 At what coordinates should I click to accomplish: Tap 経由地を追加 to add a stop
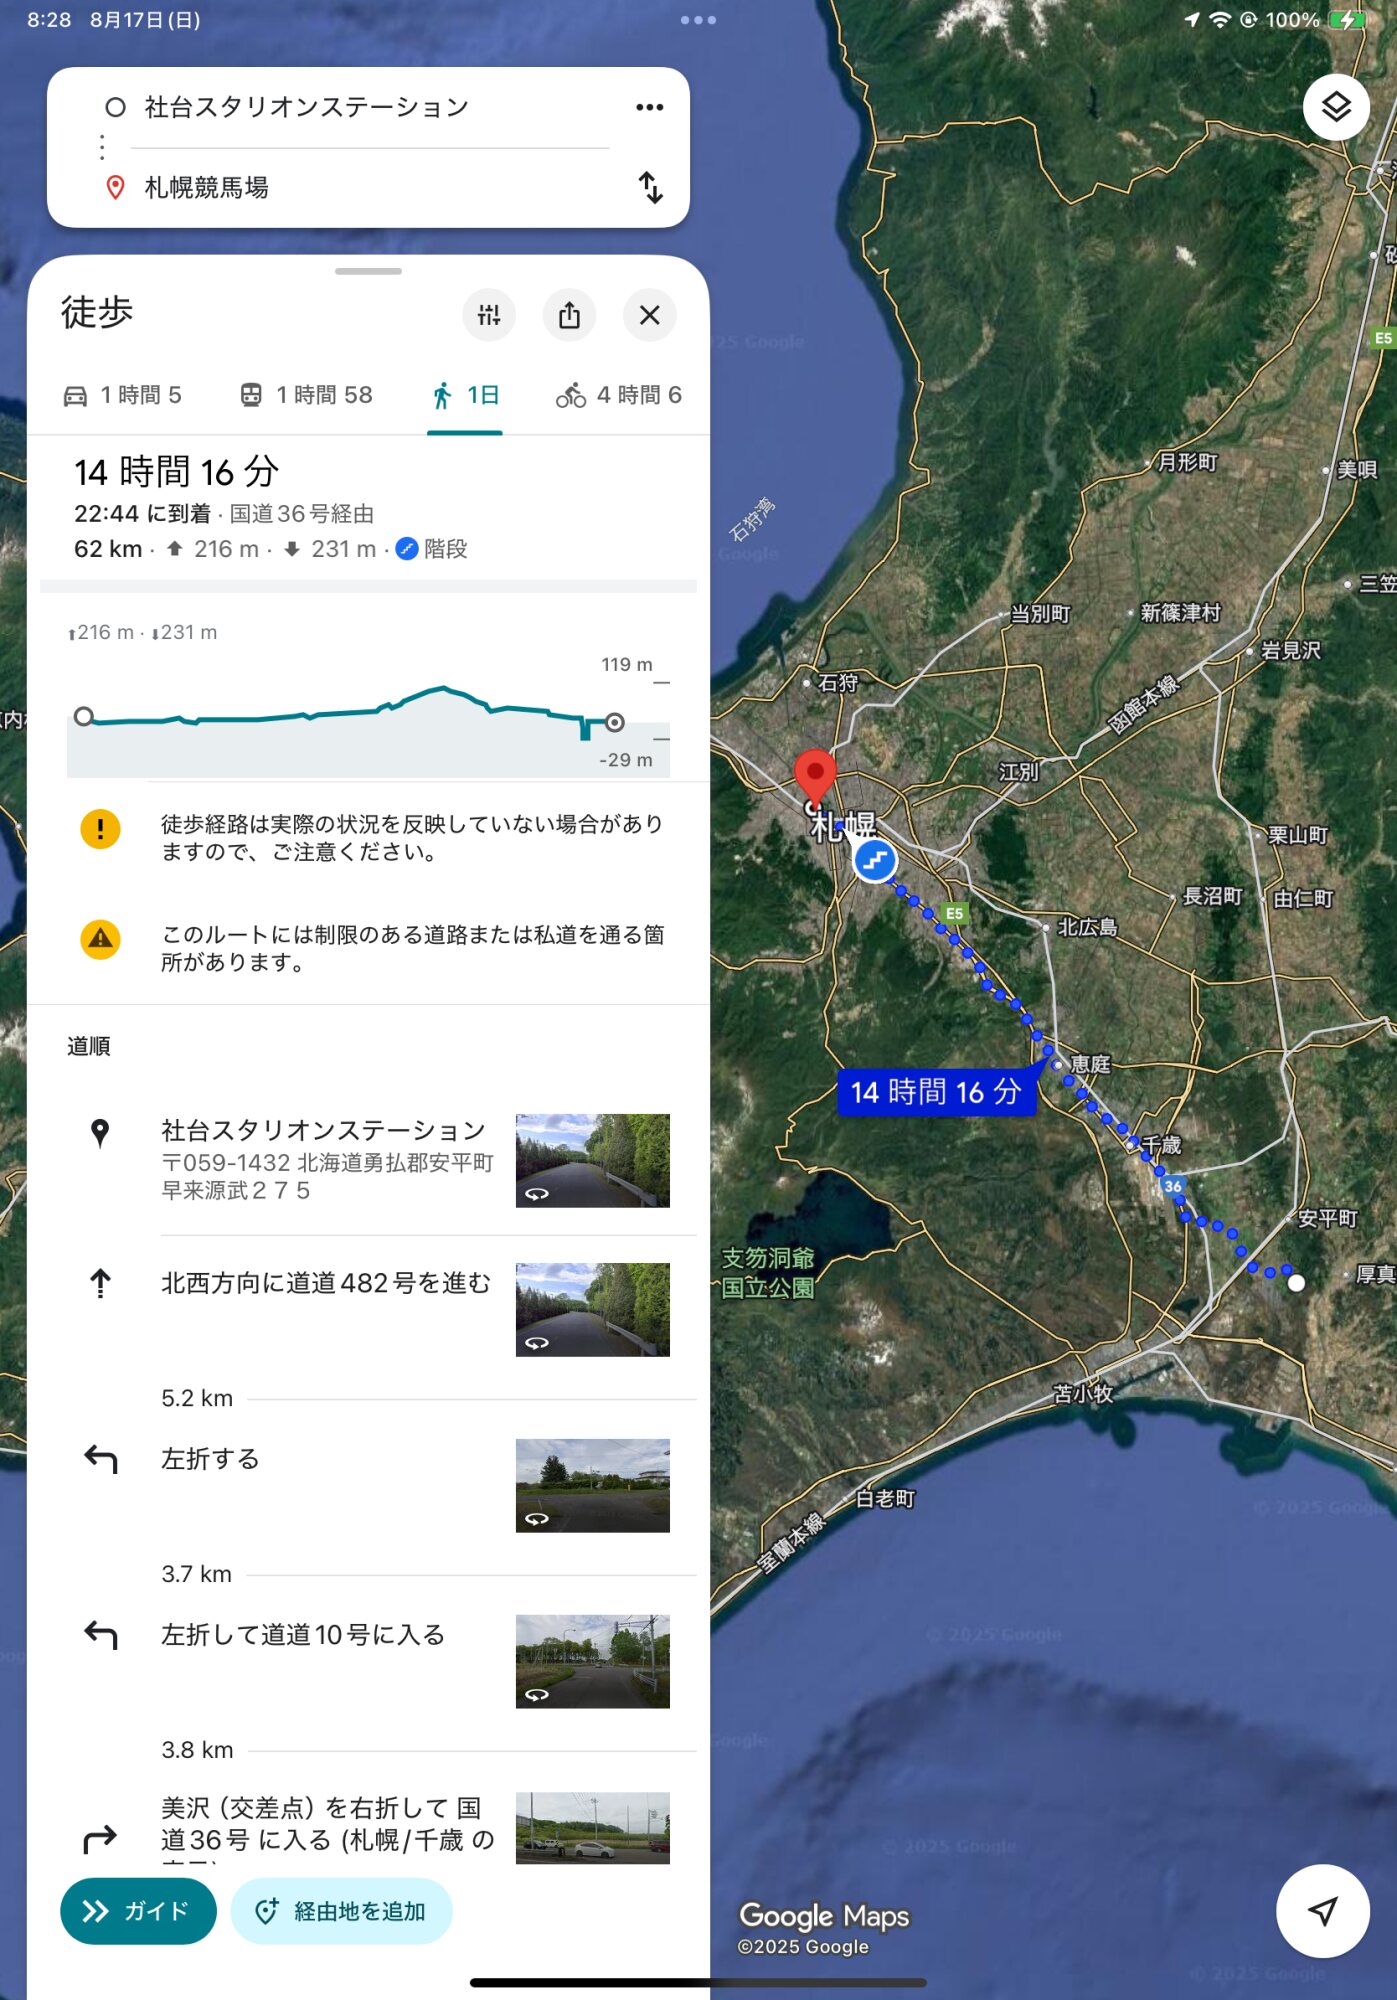[x=341, y=1911]
